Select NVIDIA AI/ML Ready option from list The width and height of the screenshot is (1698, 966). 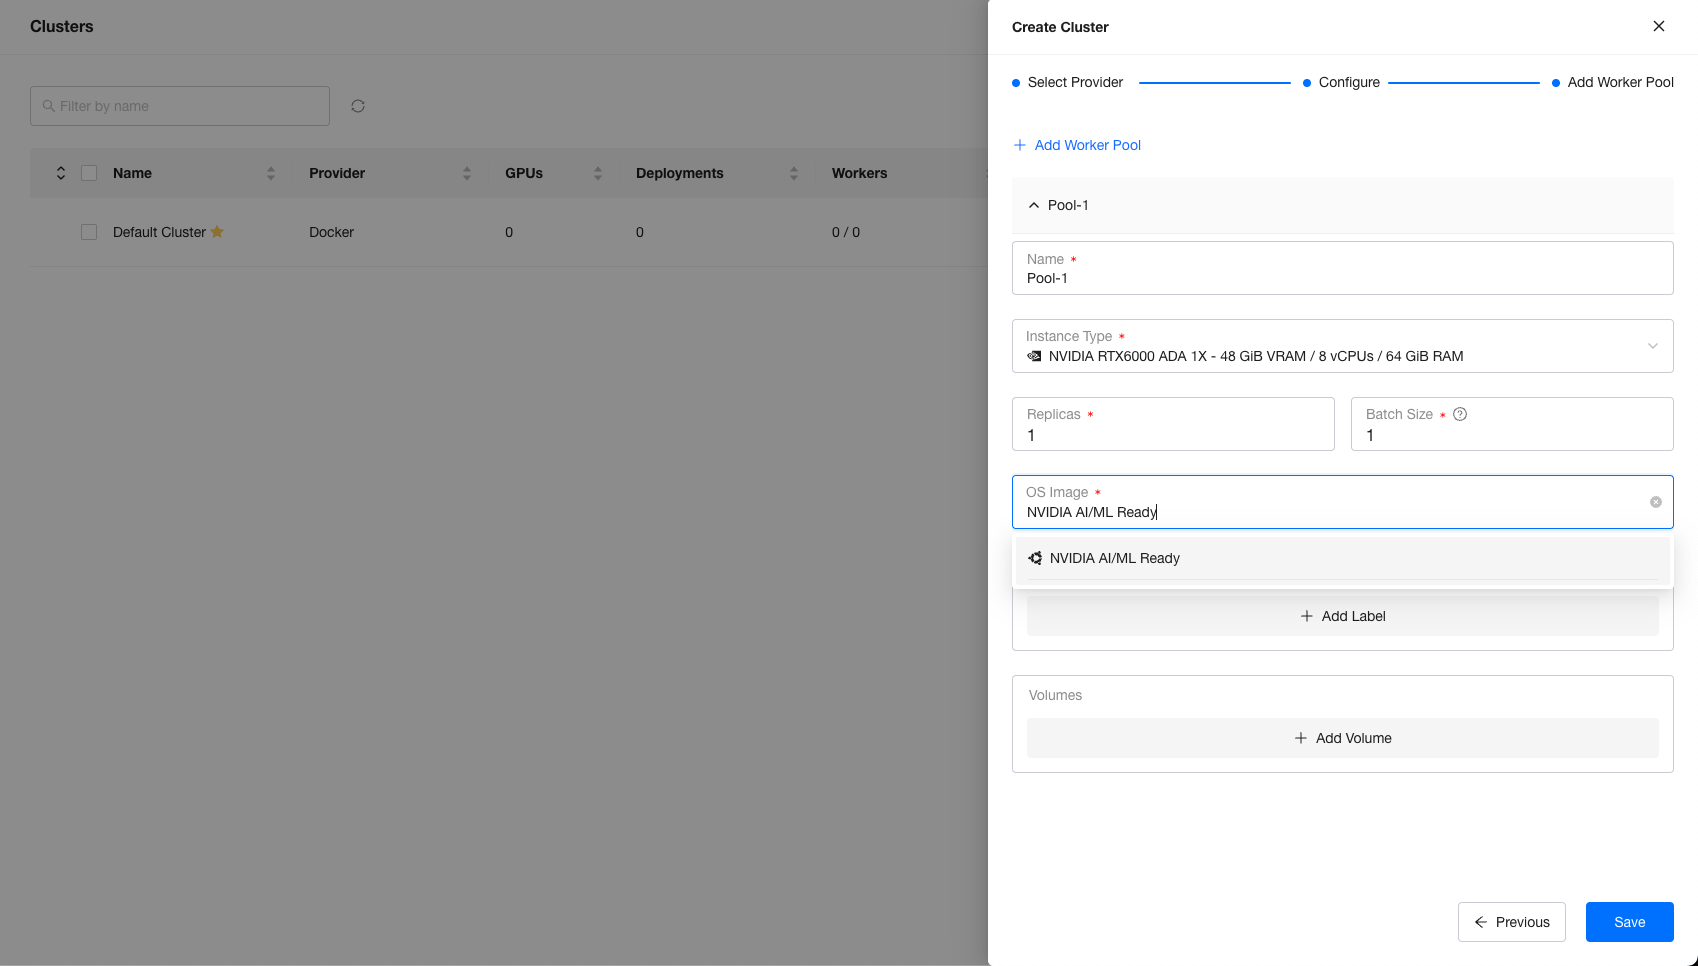pos(1114,558)
